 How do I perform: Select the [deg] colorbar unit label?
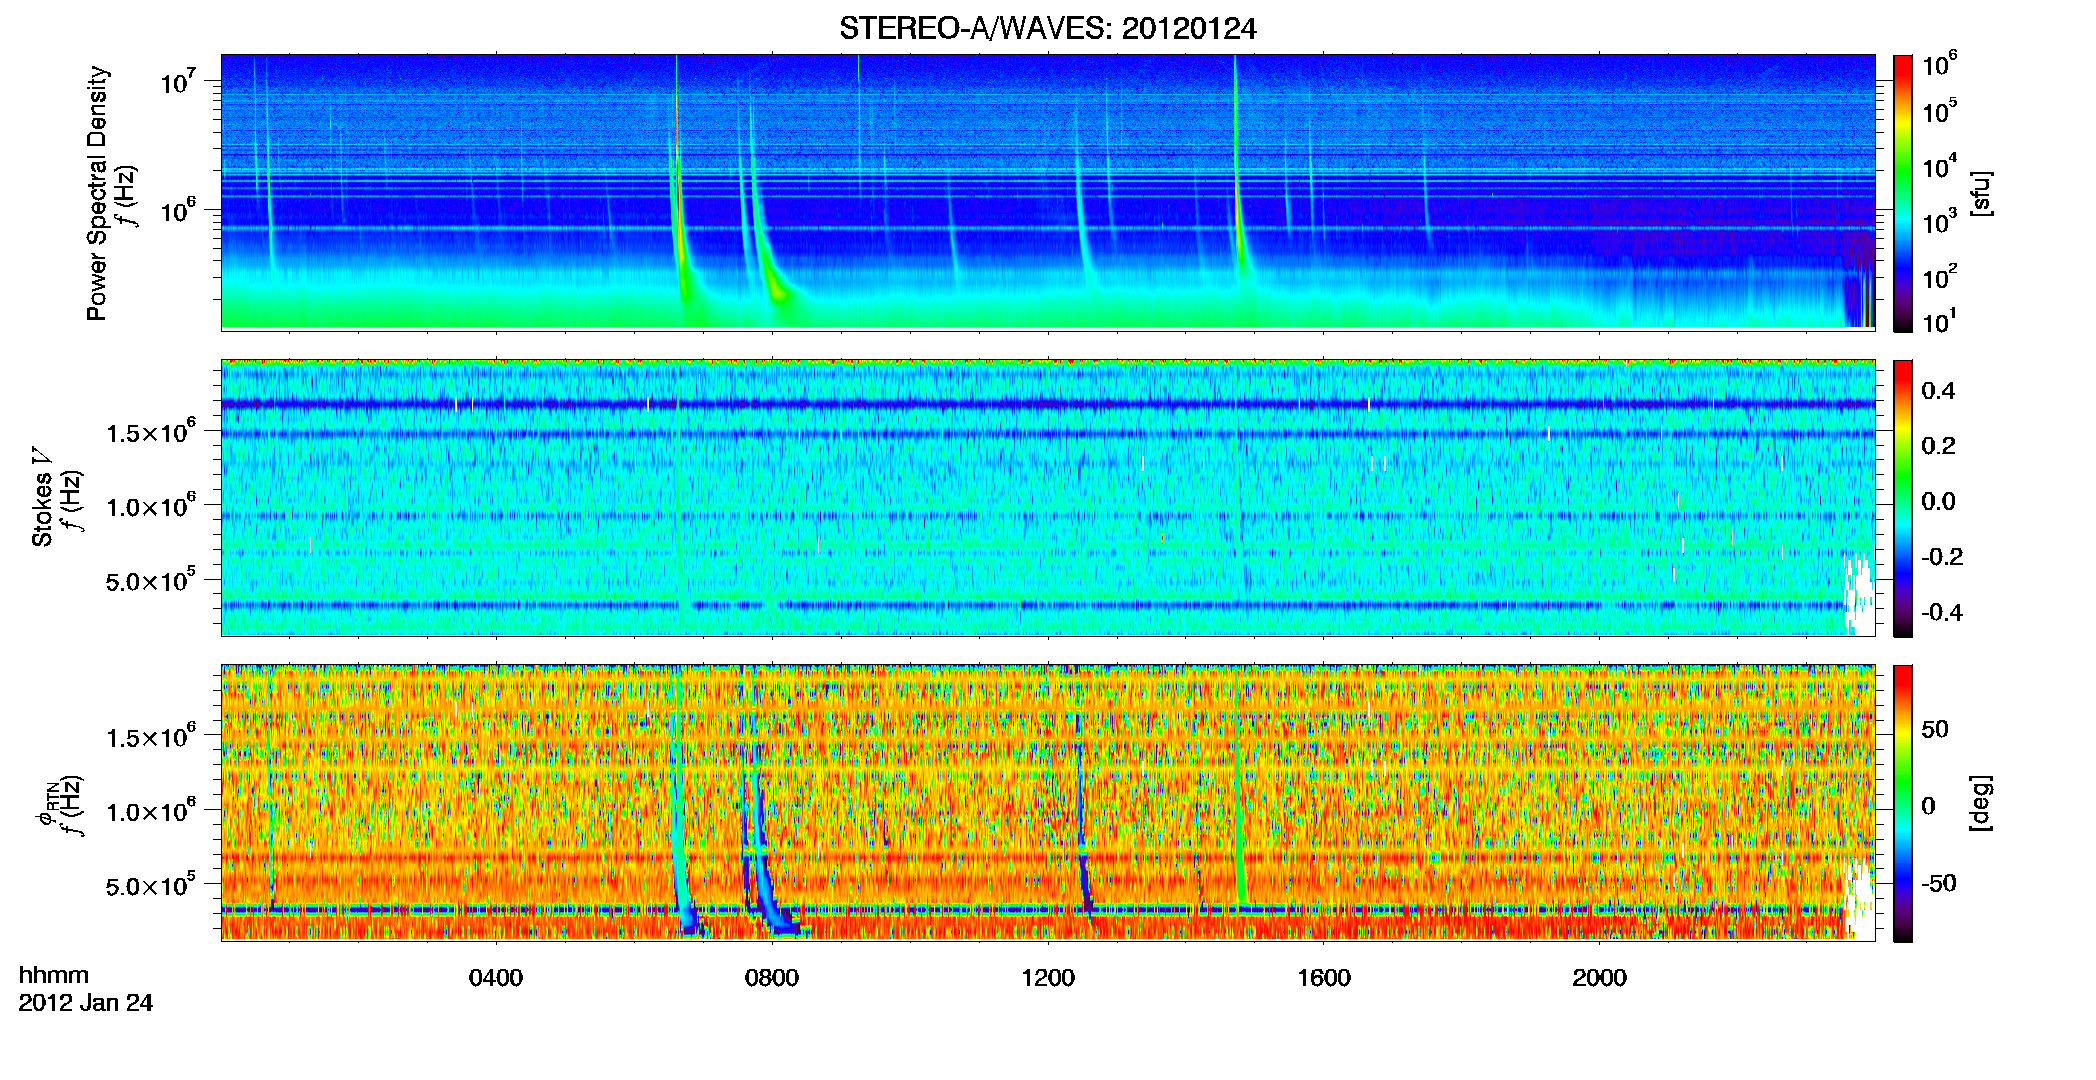(x=1980, y=803)
